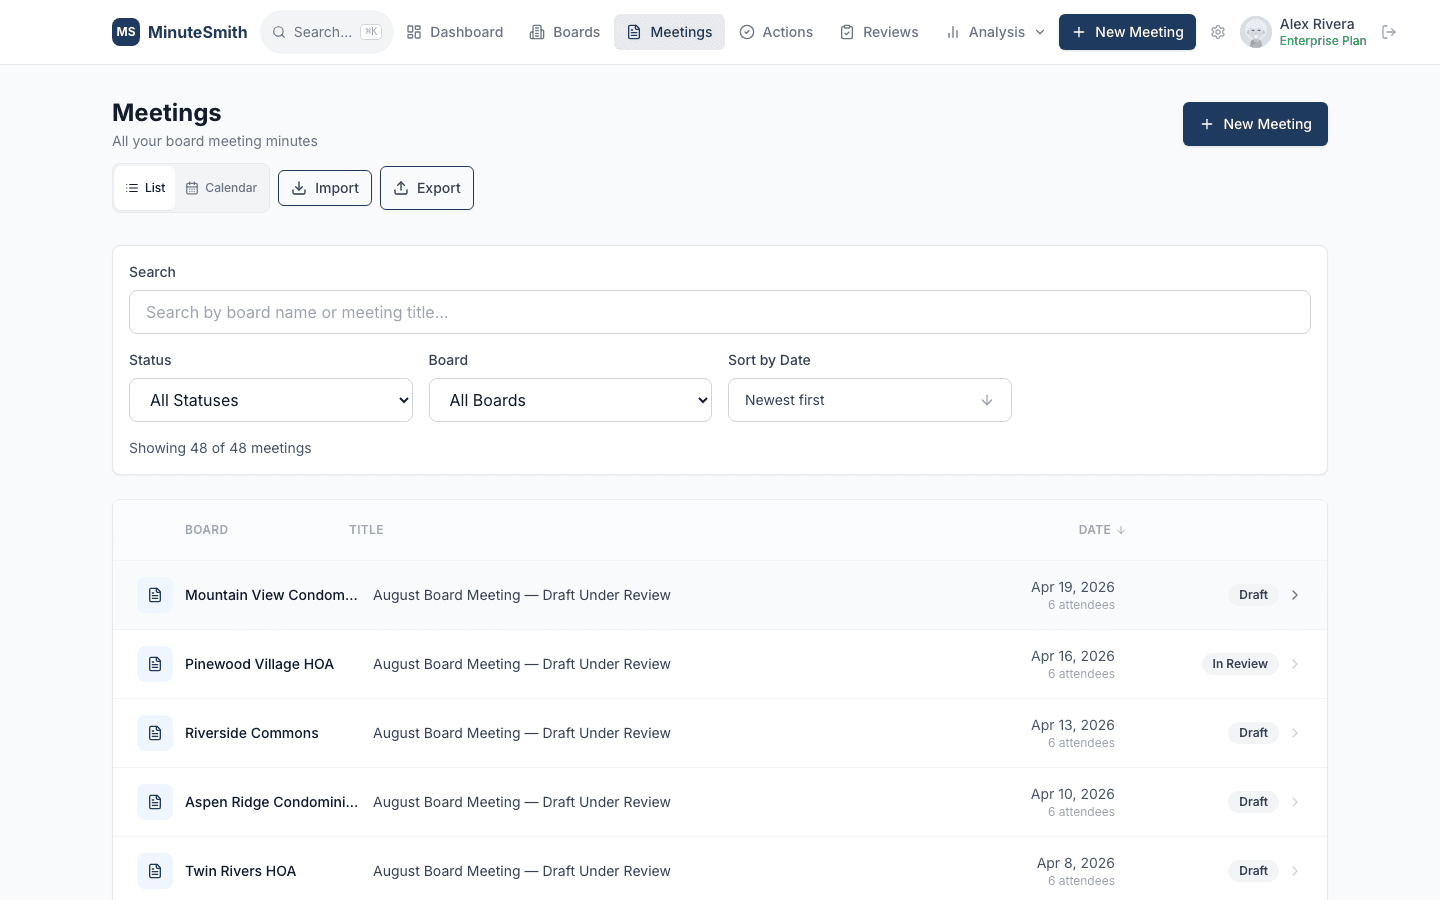
Task: Click the New Meeting button
Action: point(1255,124)
